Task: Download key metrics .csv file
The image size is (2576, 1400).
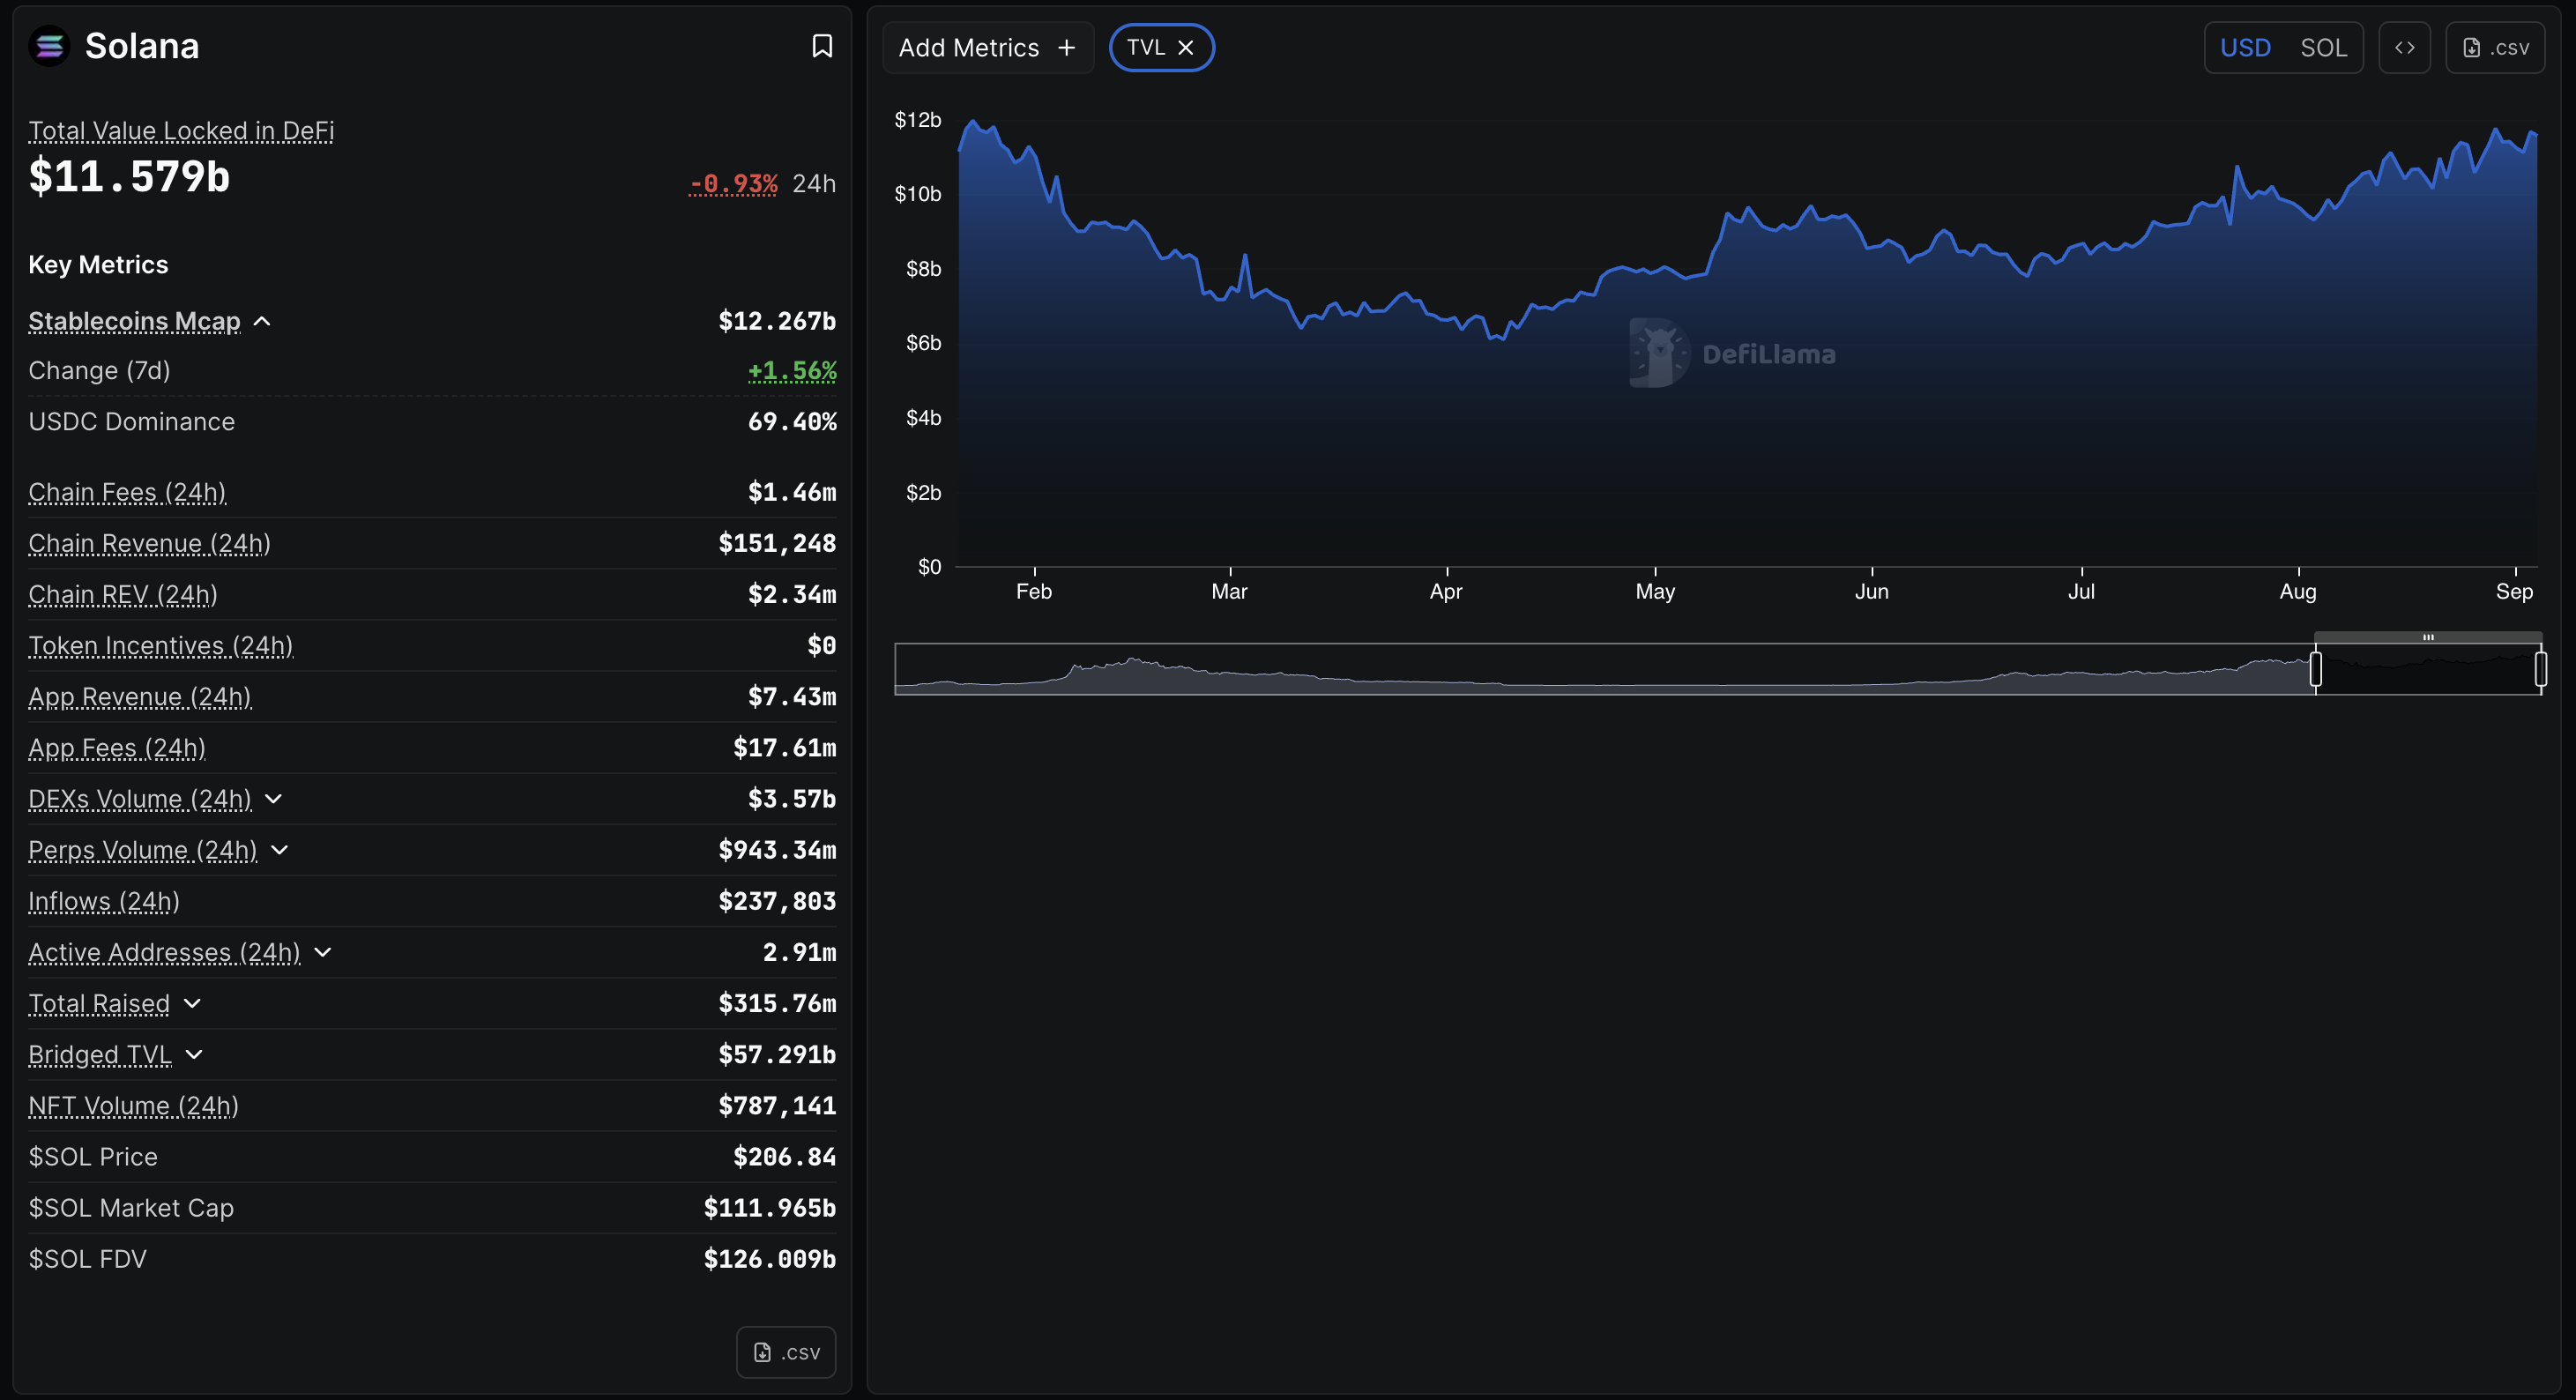Action: (786, 1352)
